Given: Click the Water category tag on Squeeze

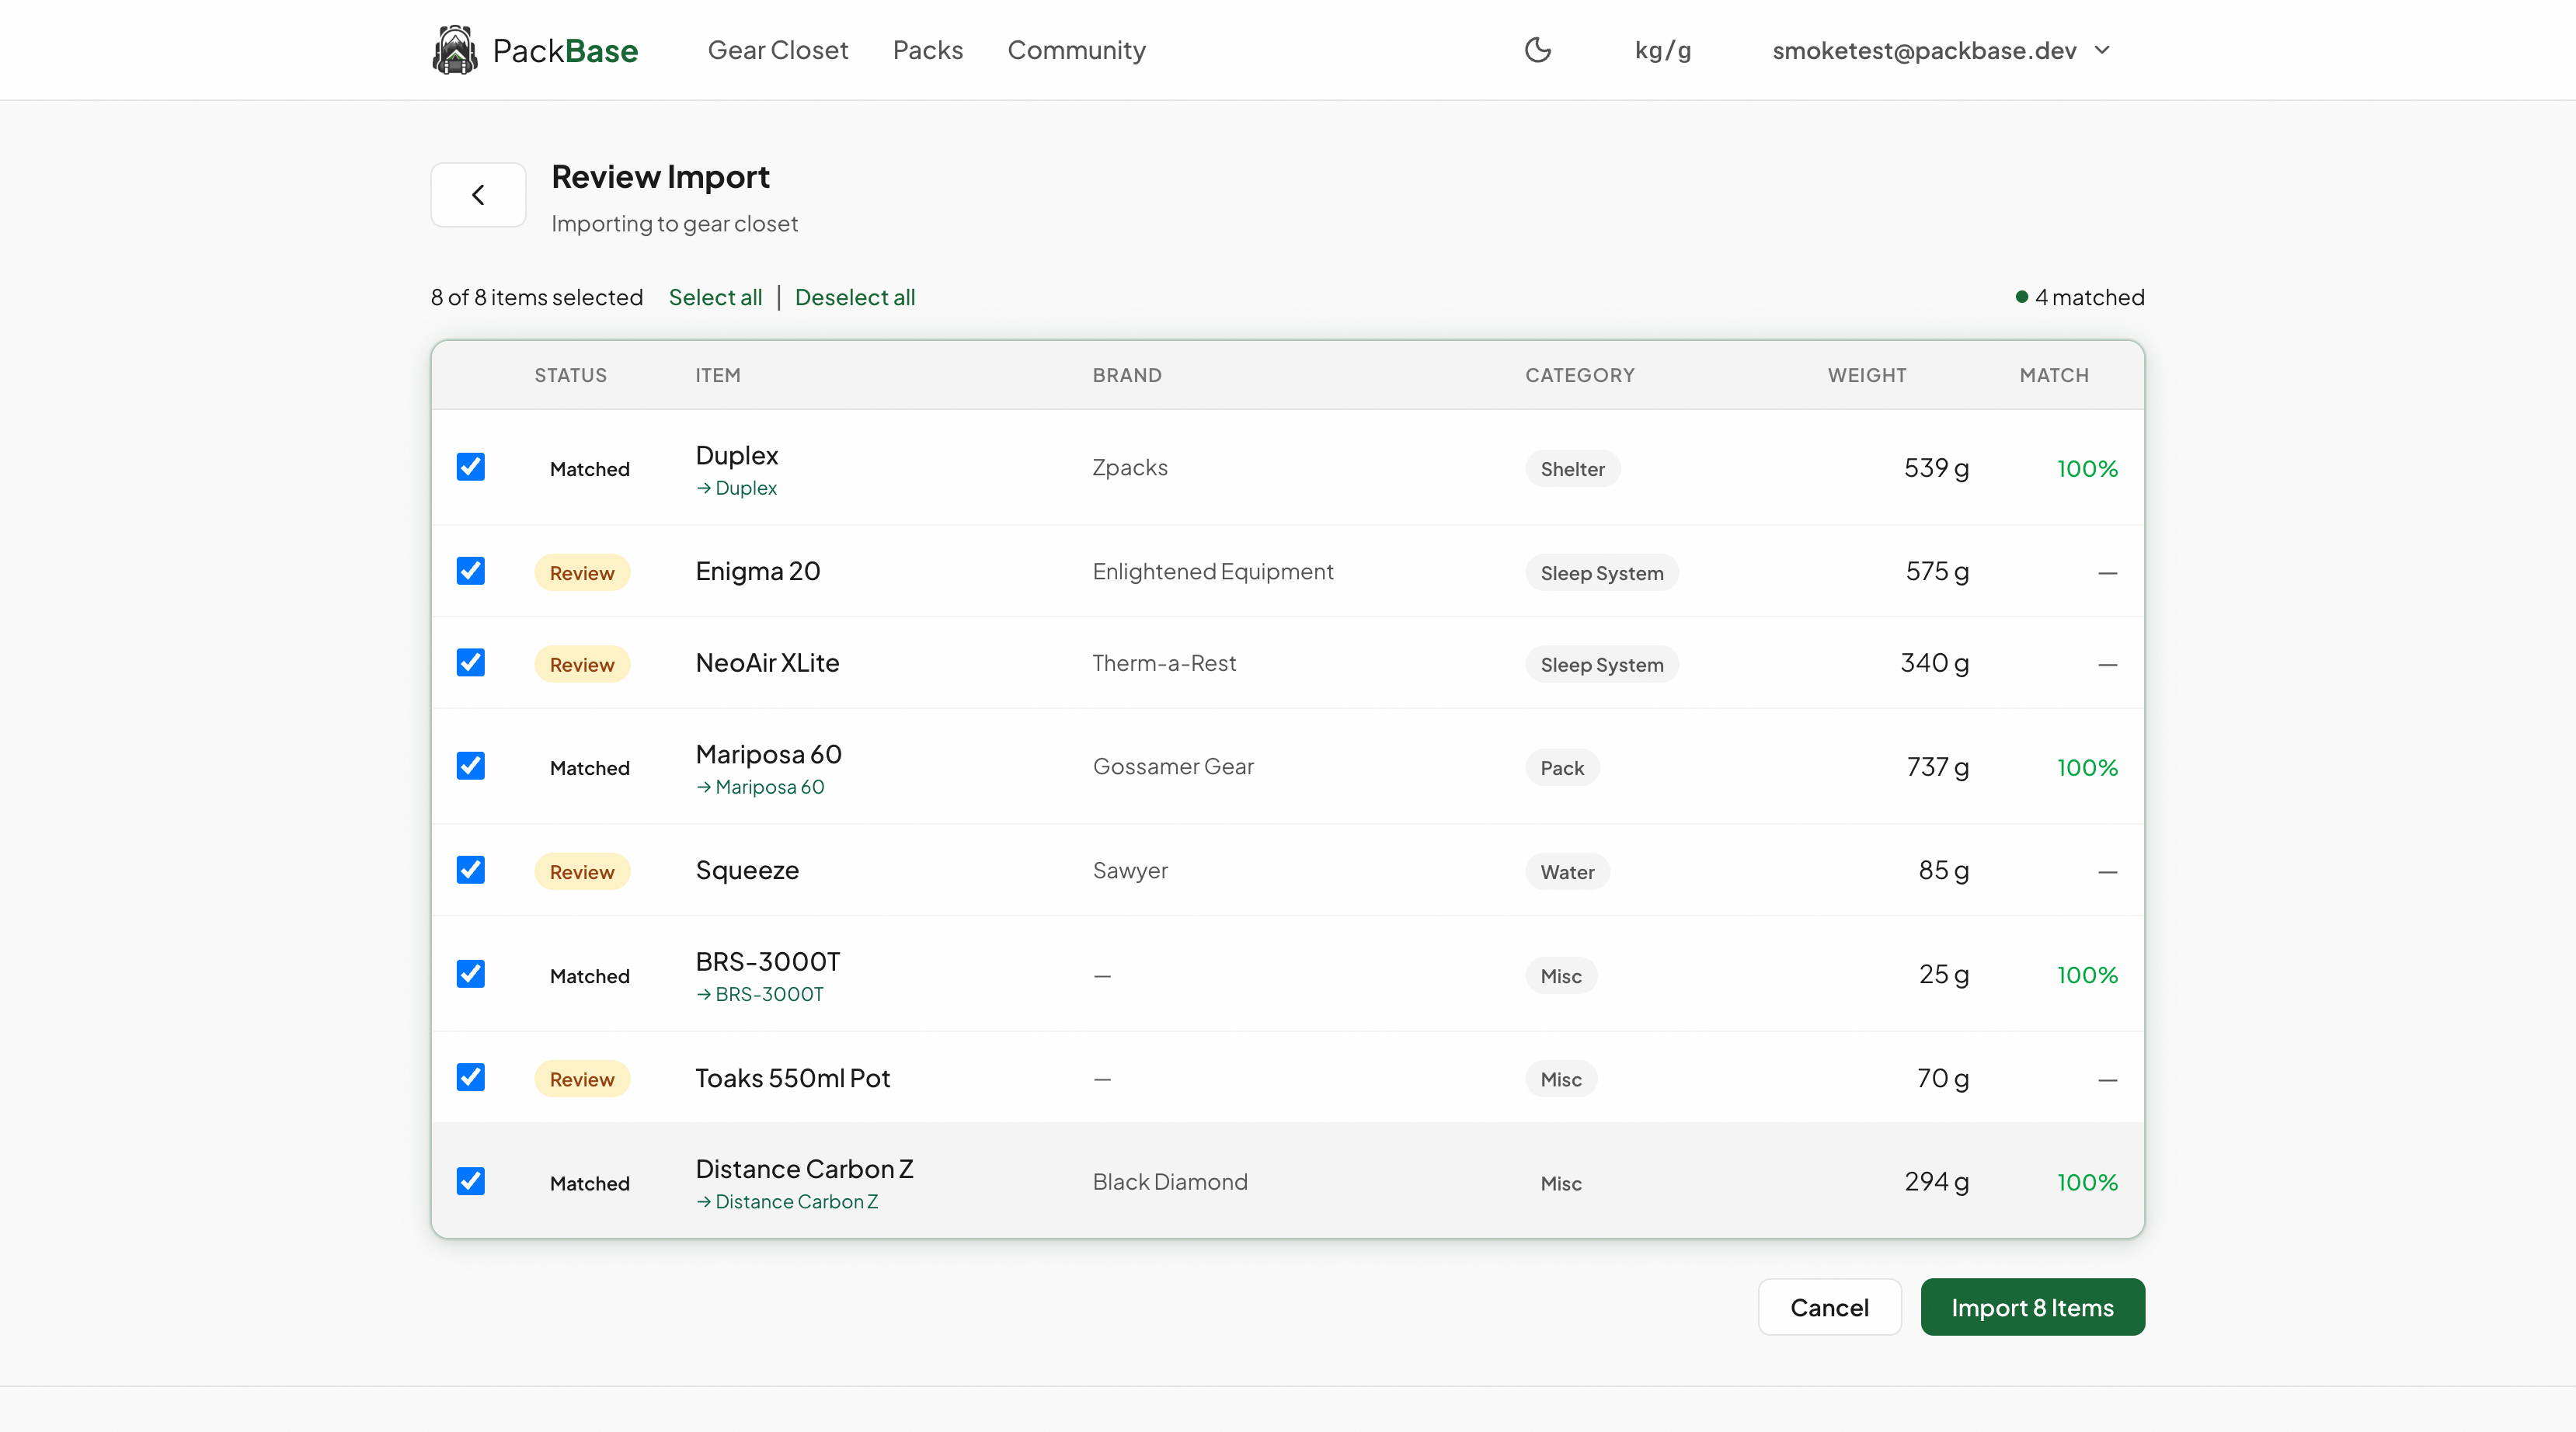Looking at the screenshot, I should pos(1567,872).
